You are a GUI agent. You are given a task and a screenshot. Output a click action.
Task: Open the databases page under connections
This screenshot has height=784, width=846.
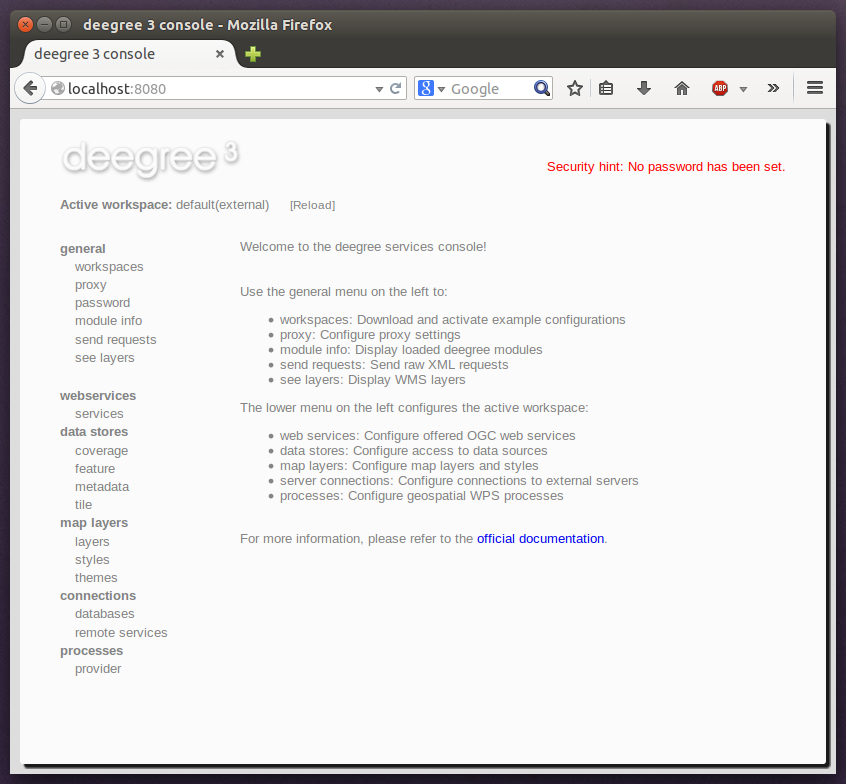(x=104, y=613)
